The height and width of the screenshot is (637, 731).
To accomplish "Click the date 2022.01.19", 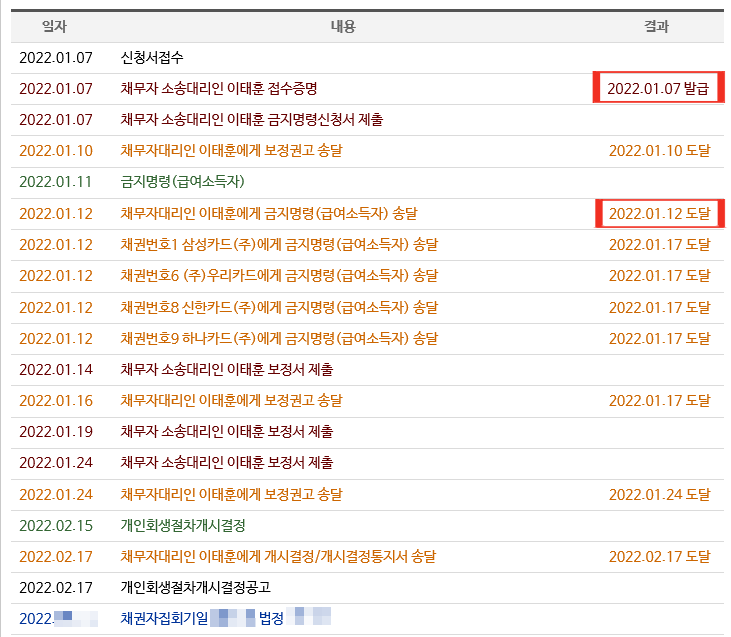I will pyautogui.click(x=56, y=432).
